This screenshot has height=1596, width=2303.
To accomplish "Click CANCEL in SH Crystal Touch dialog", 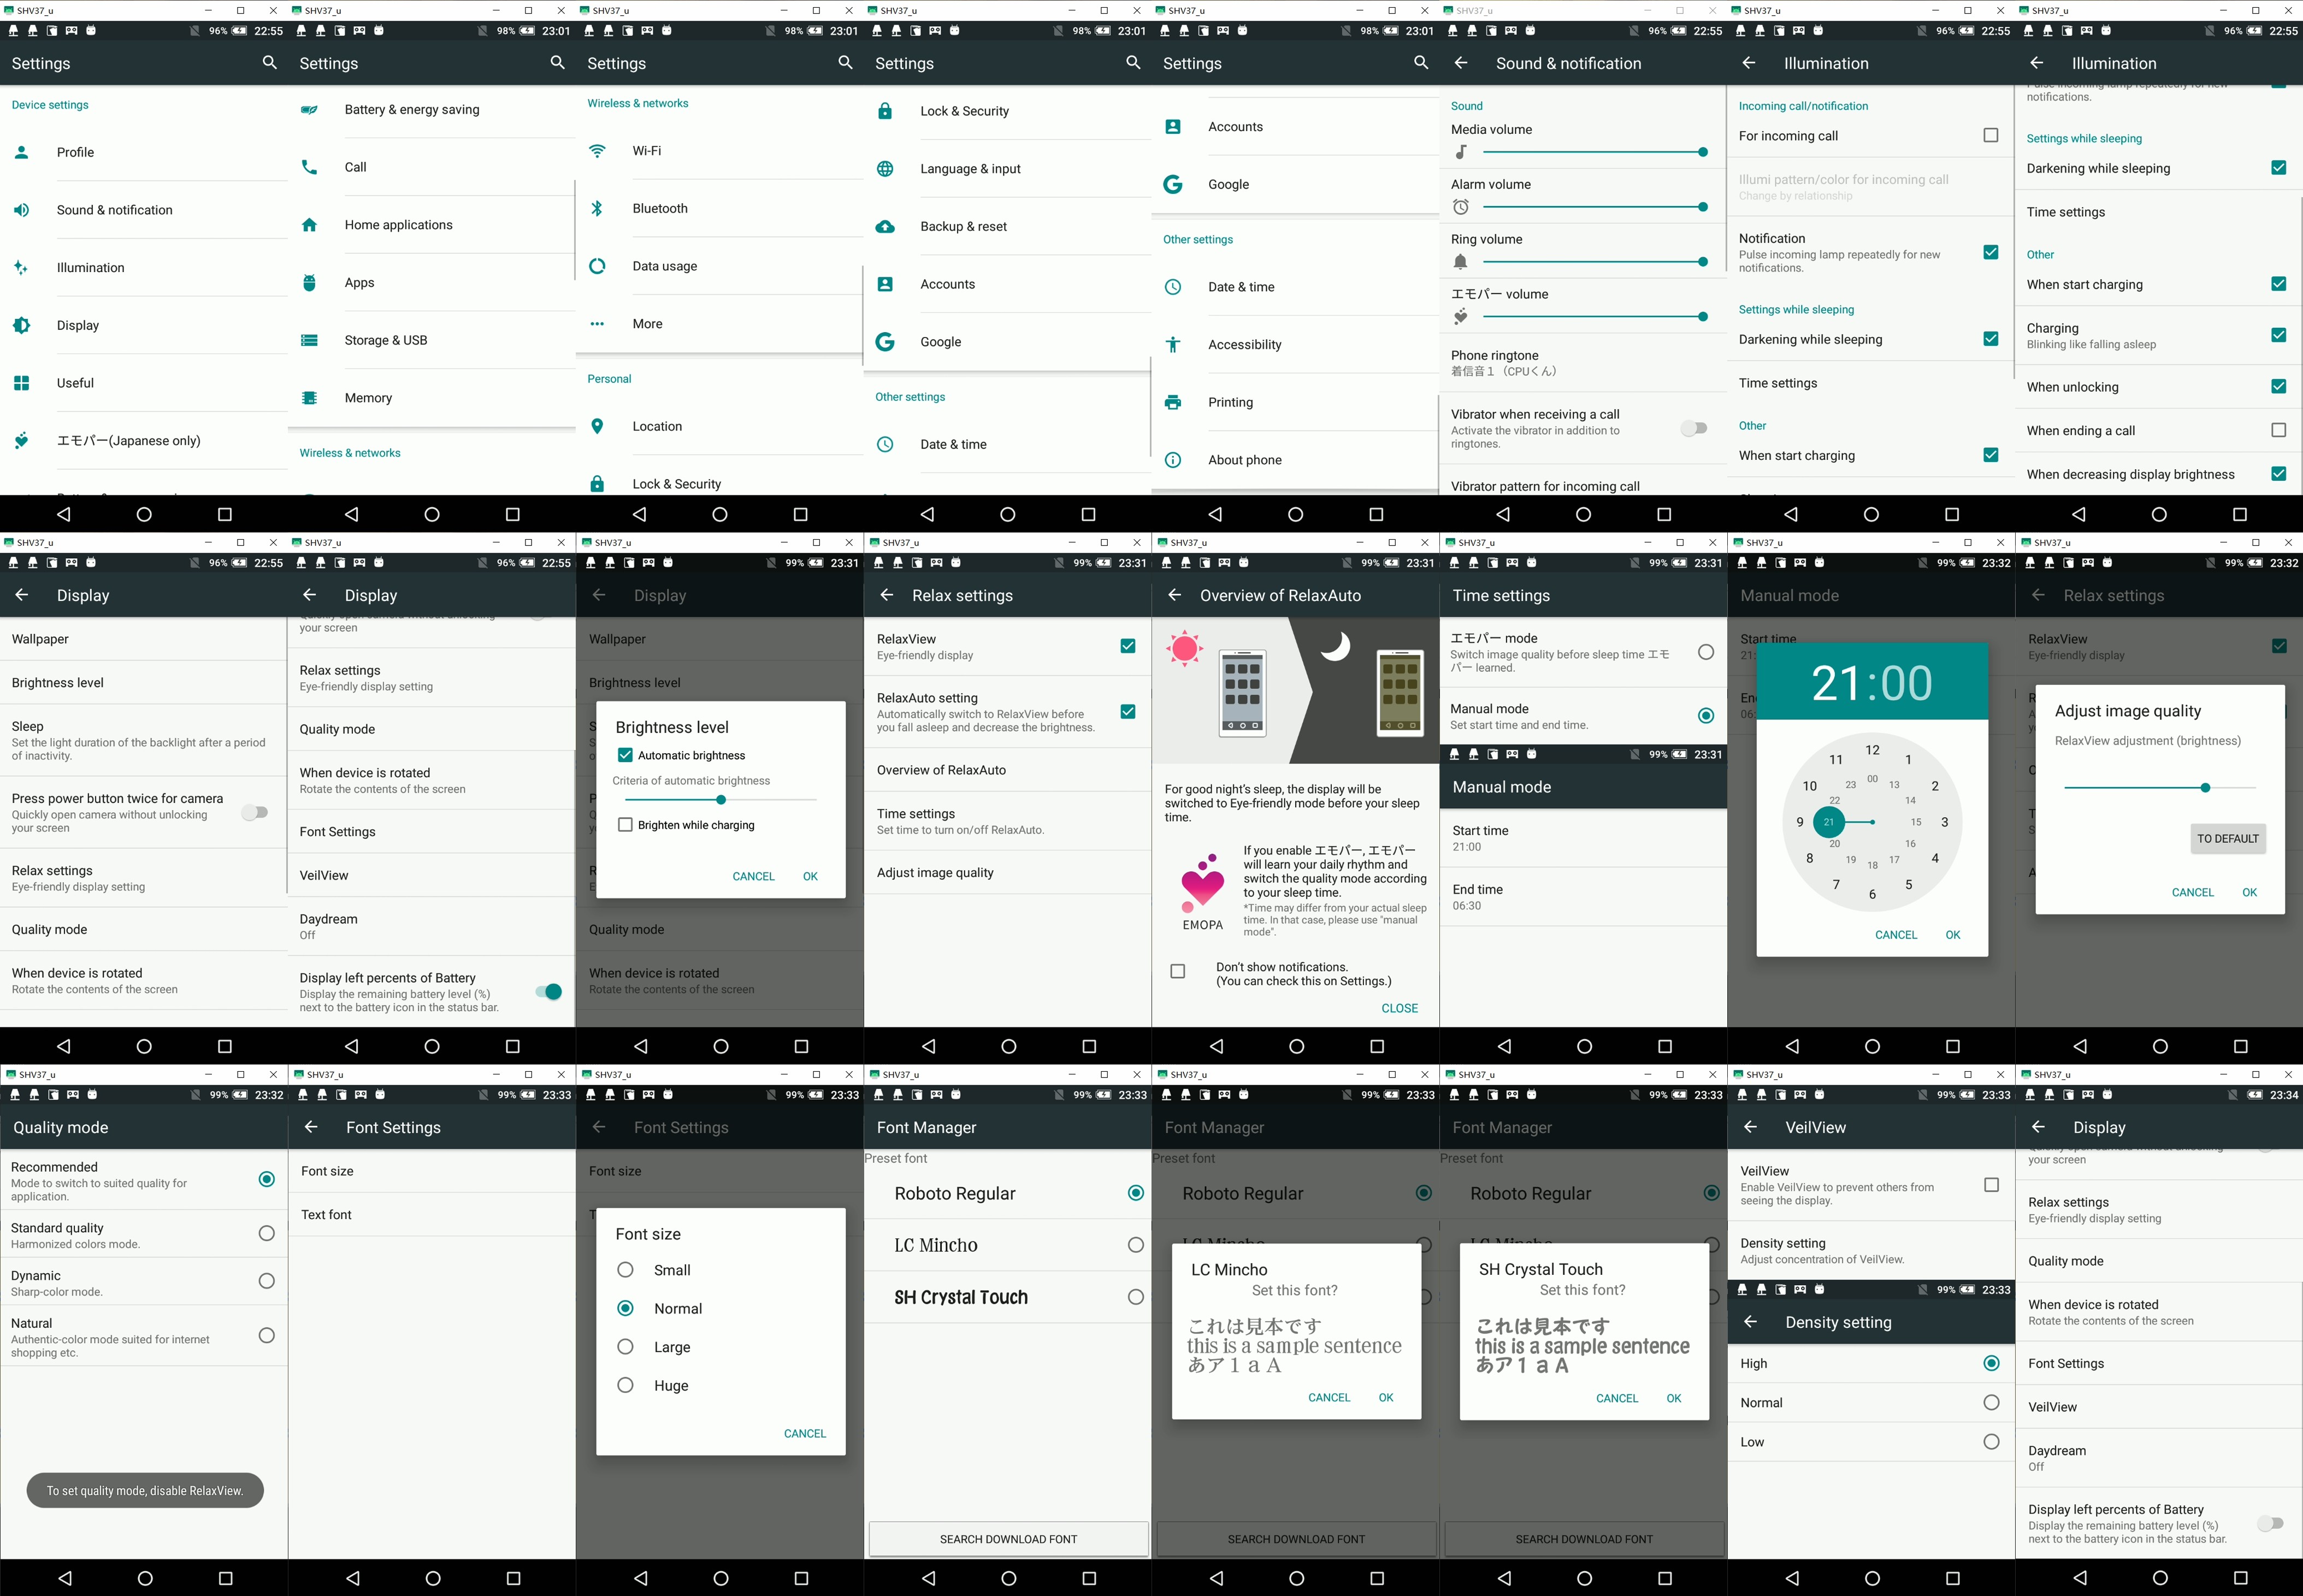I will point(1616,1399).
